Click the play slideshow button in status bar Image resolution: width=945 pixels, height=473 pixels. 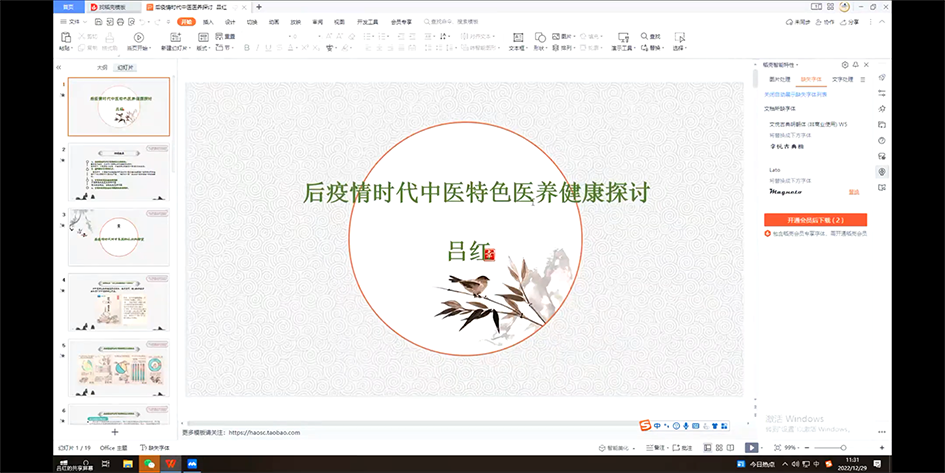[x=751, y=447]
